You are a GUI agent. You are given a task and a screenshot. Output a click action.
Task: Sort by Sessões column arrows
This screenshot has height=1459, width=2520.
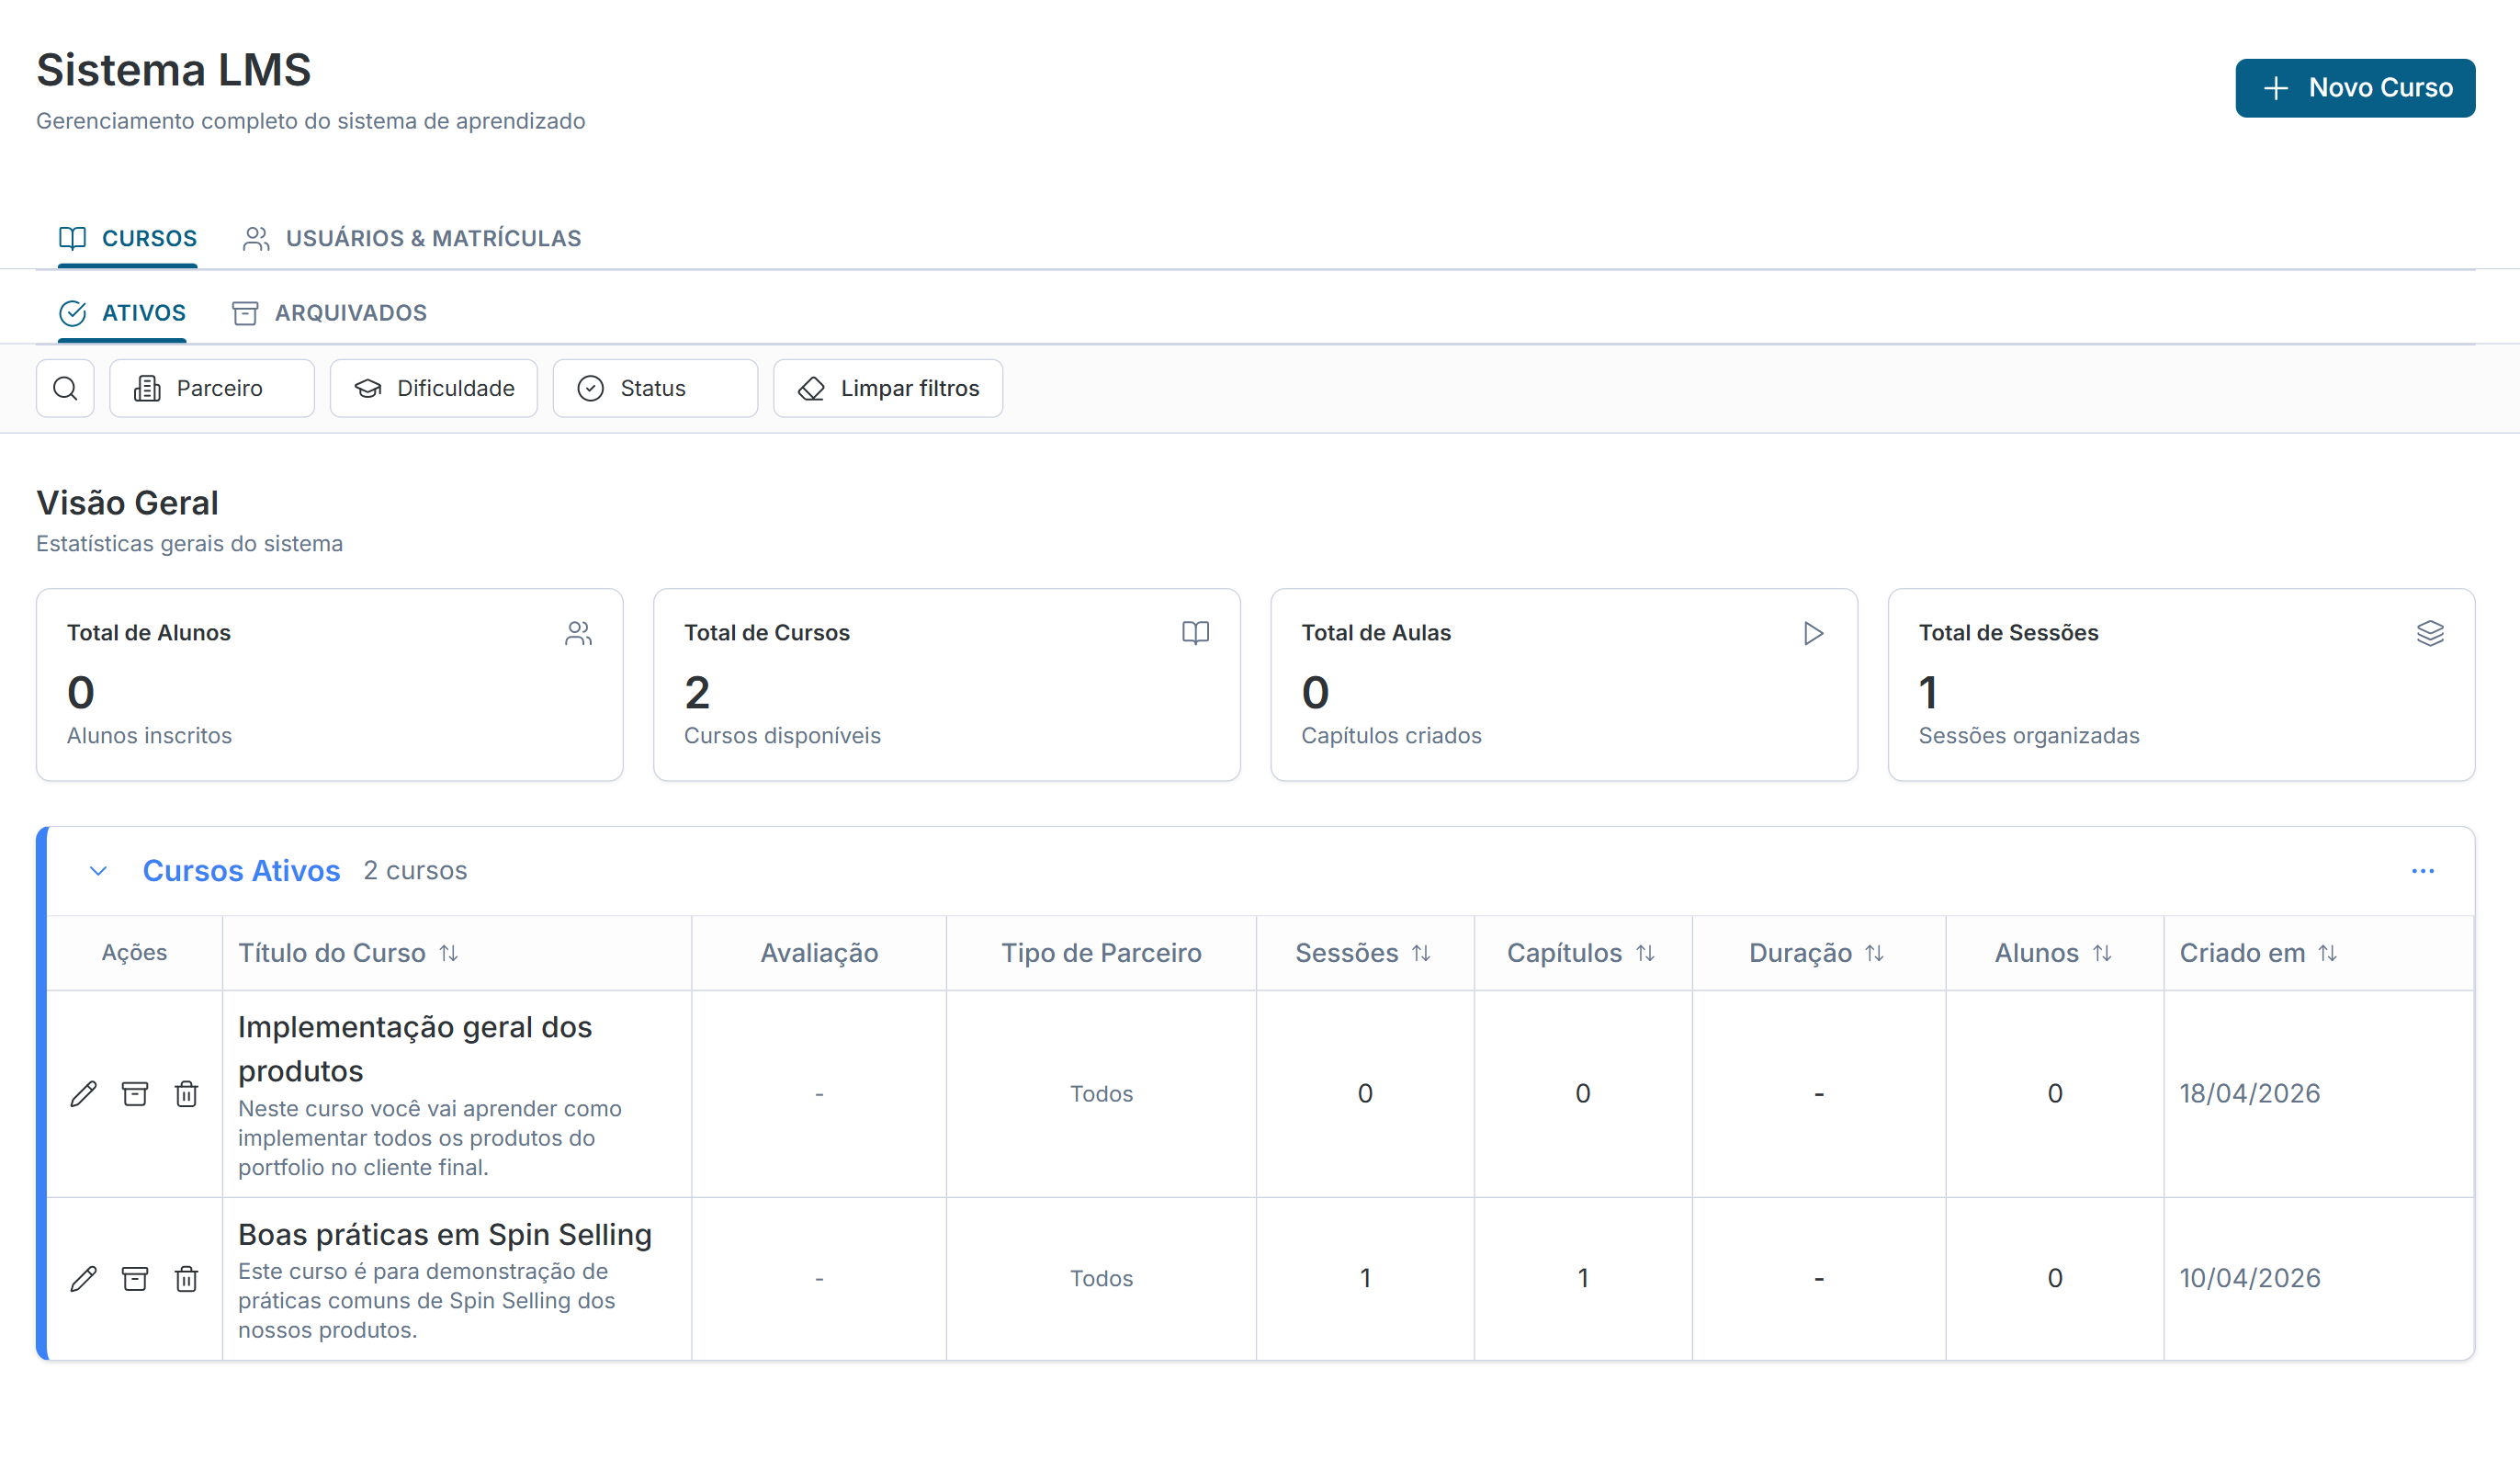[1421, 954]
